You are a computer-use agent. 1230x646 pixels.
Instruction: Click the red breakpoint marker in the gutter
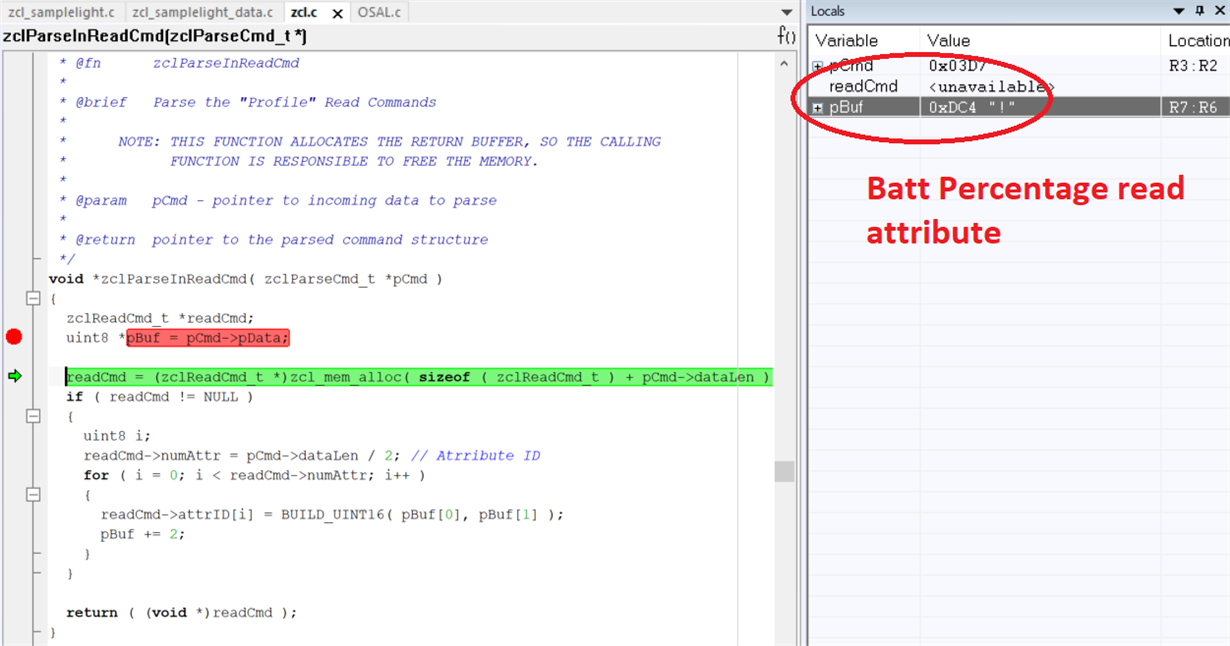[x=13, y=337]
